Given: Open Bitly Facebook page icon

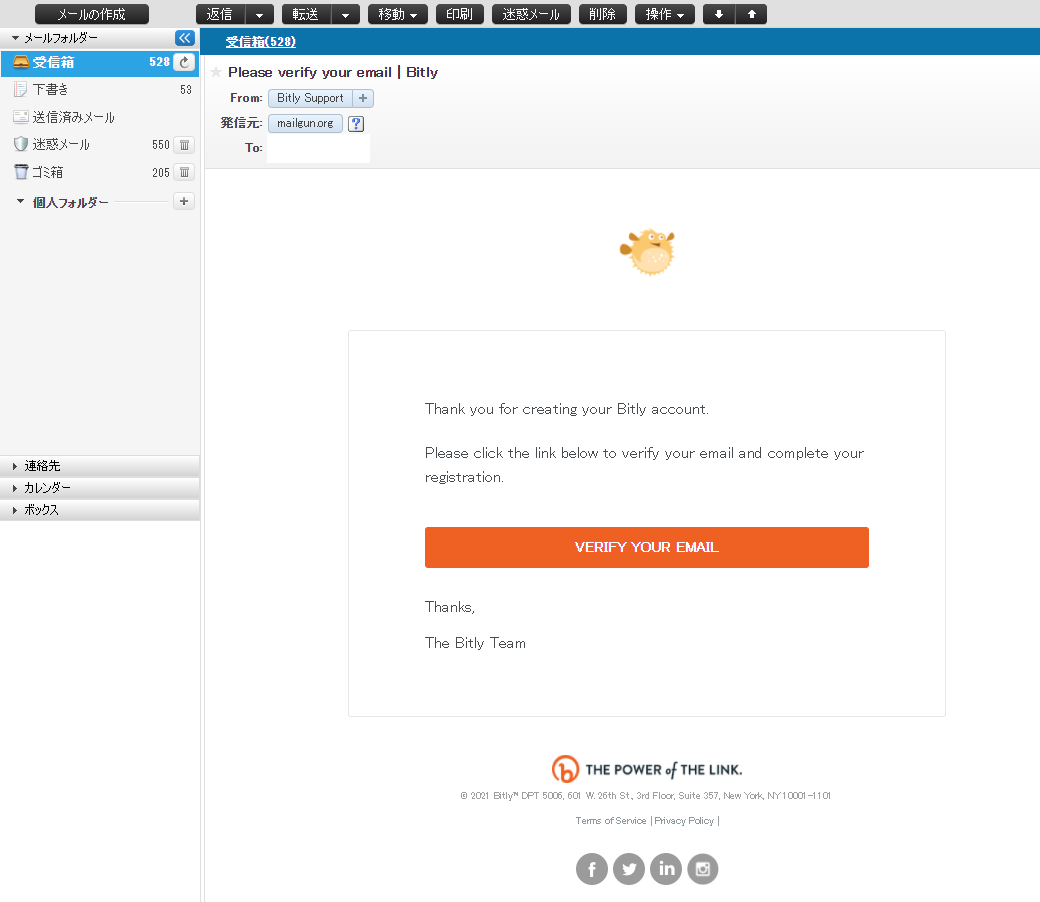Looking at the screenshot, I should [592, 869].
